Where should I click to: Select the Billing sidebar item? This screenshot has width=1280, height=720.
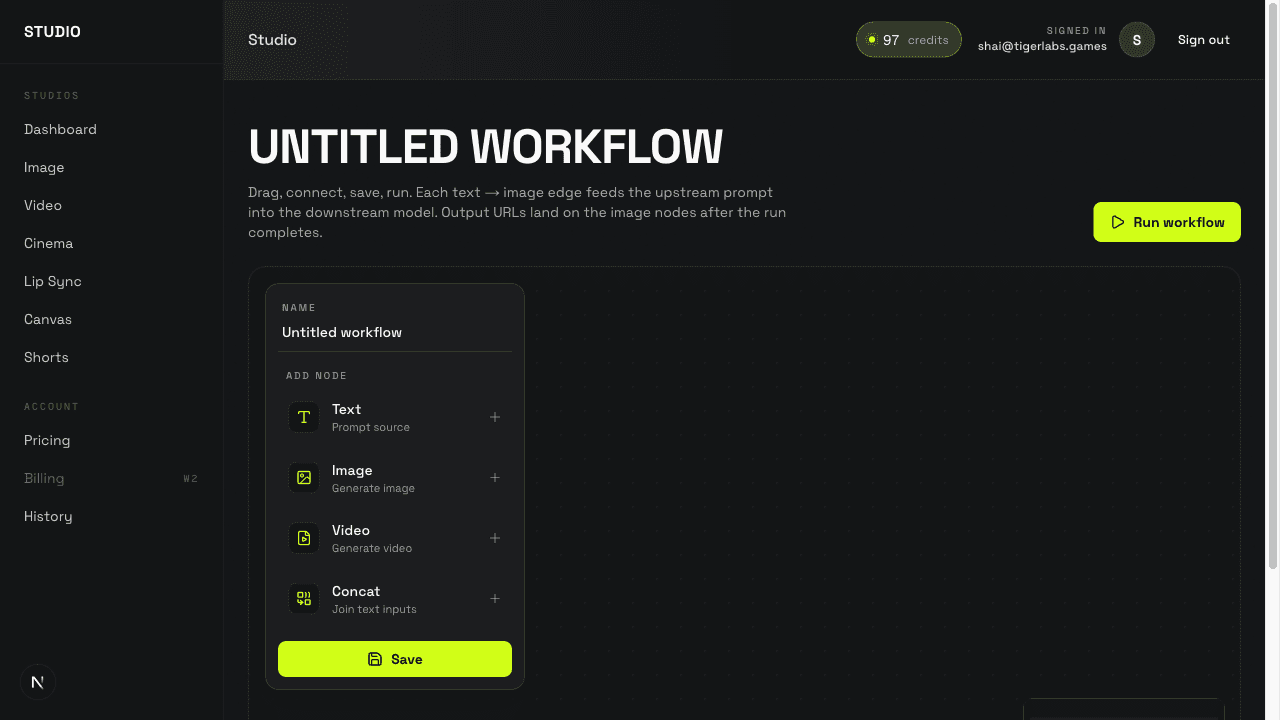(x=111, y=478)
